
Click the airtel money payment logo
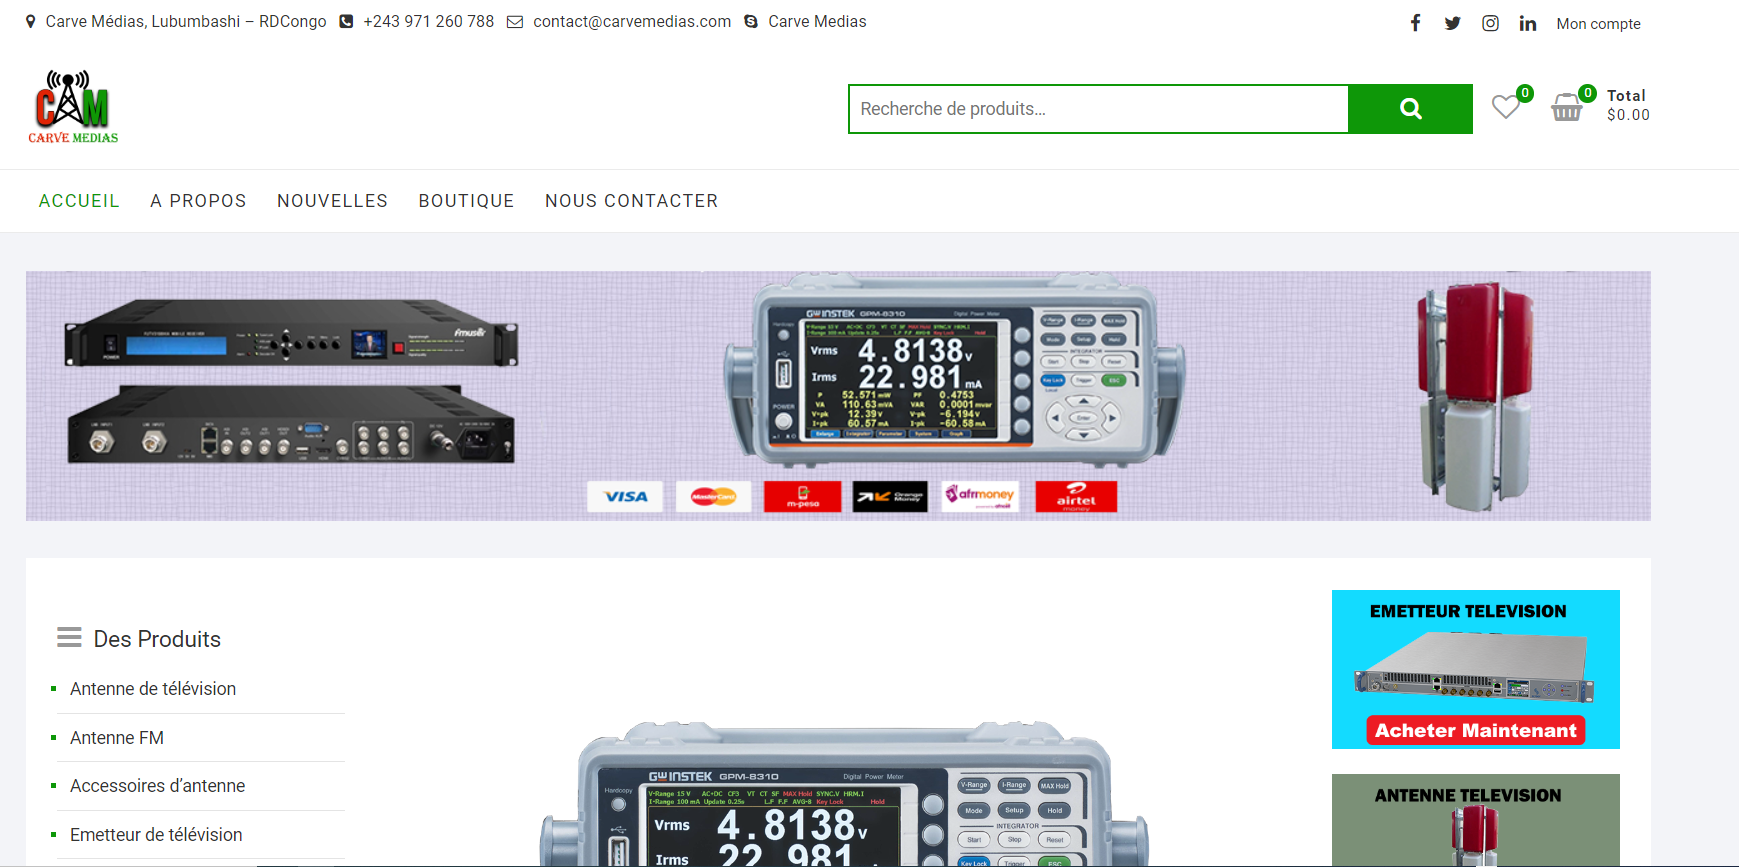click(1076, 496)
